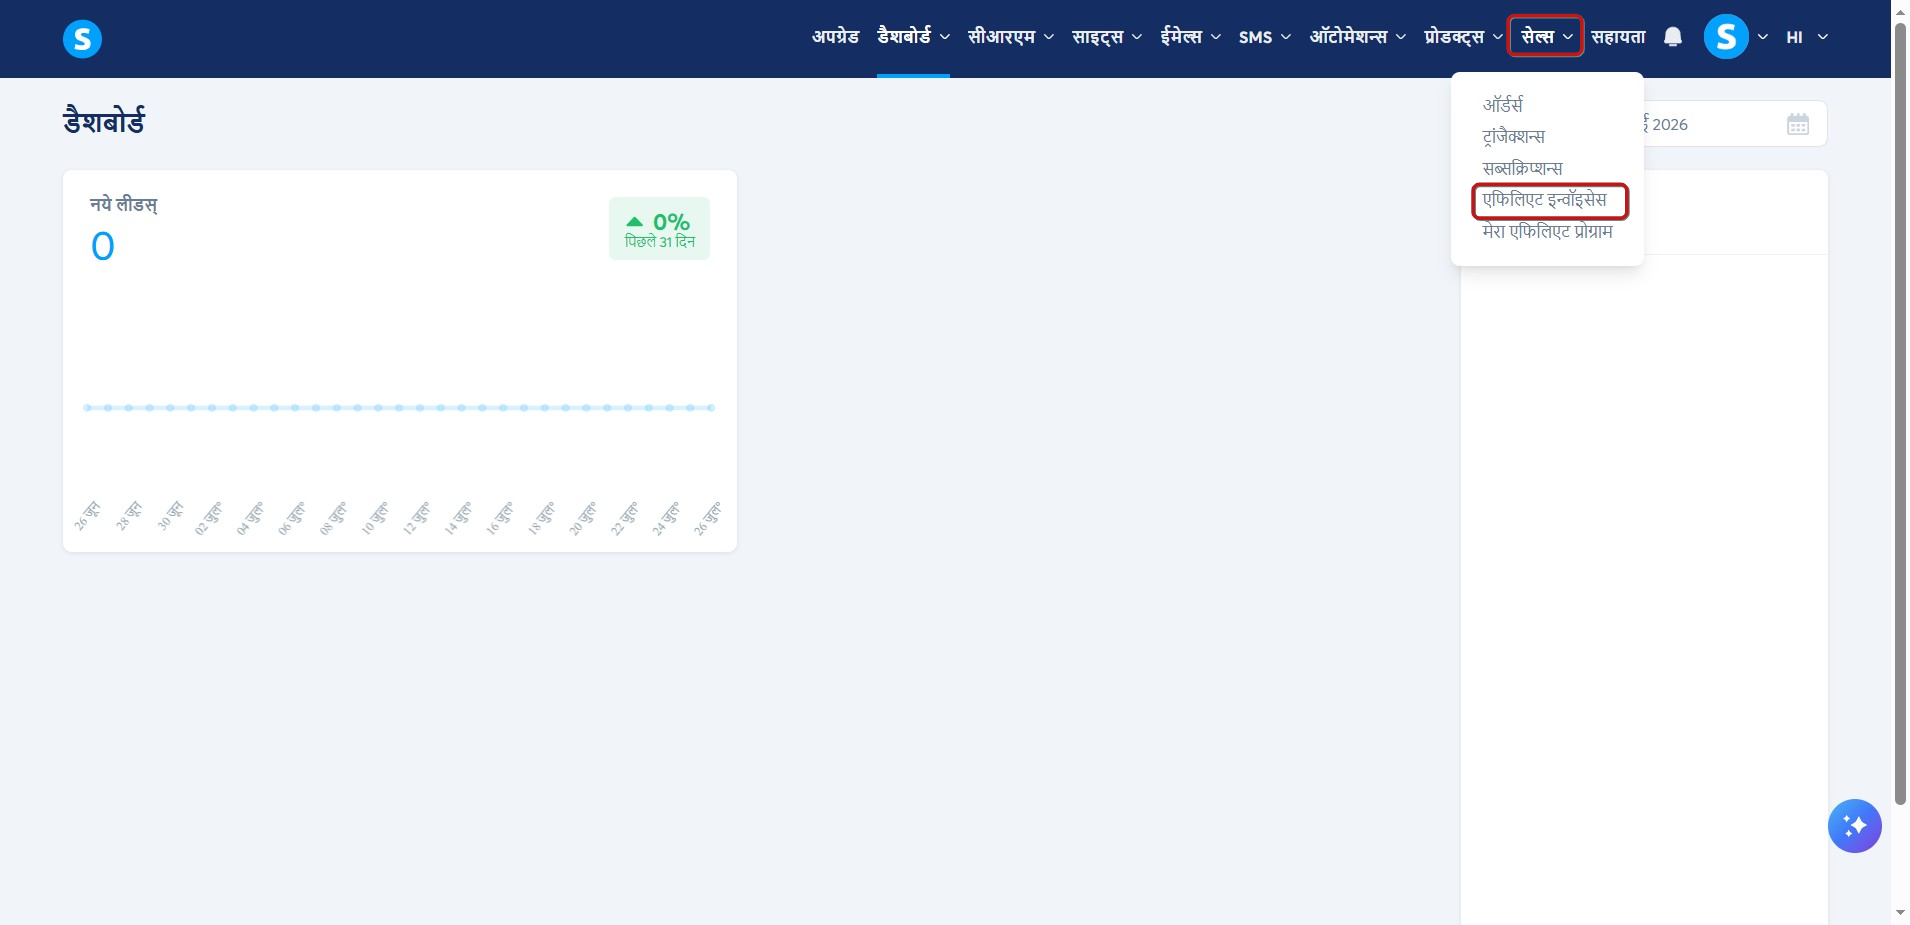
Task: Open the notifications bell icon
Action: 1673,37
